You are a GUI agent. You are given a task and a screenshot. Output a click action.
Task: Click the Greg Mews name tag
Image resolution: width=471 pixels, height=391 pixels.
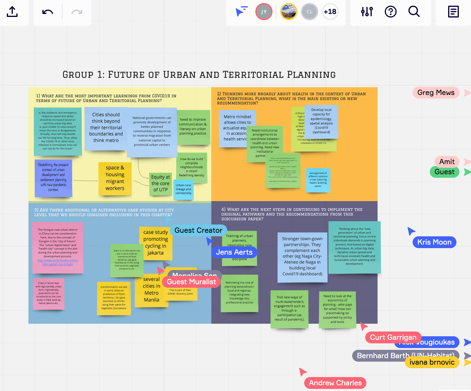tap(436, 92)
